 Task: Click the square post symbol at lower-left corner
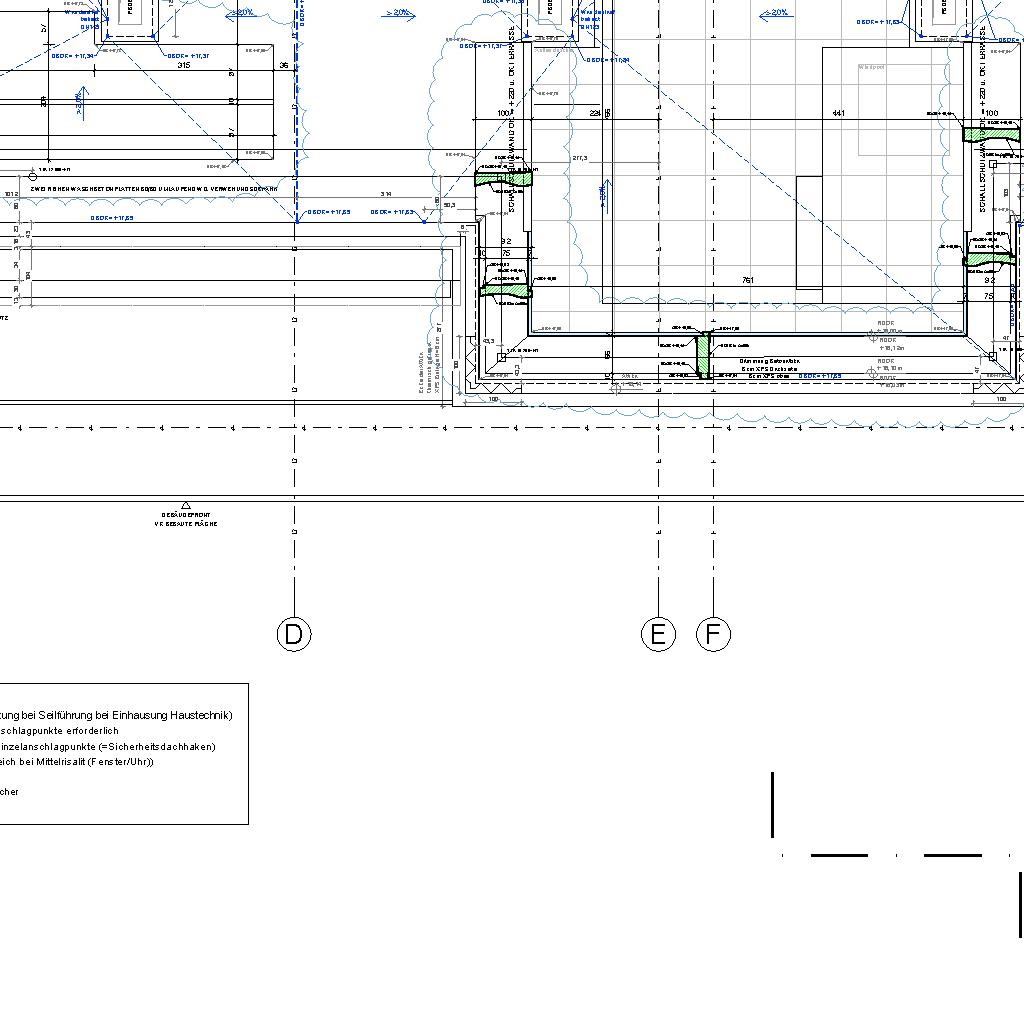coord(502,357)
